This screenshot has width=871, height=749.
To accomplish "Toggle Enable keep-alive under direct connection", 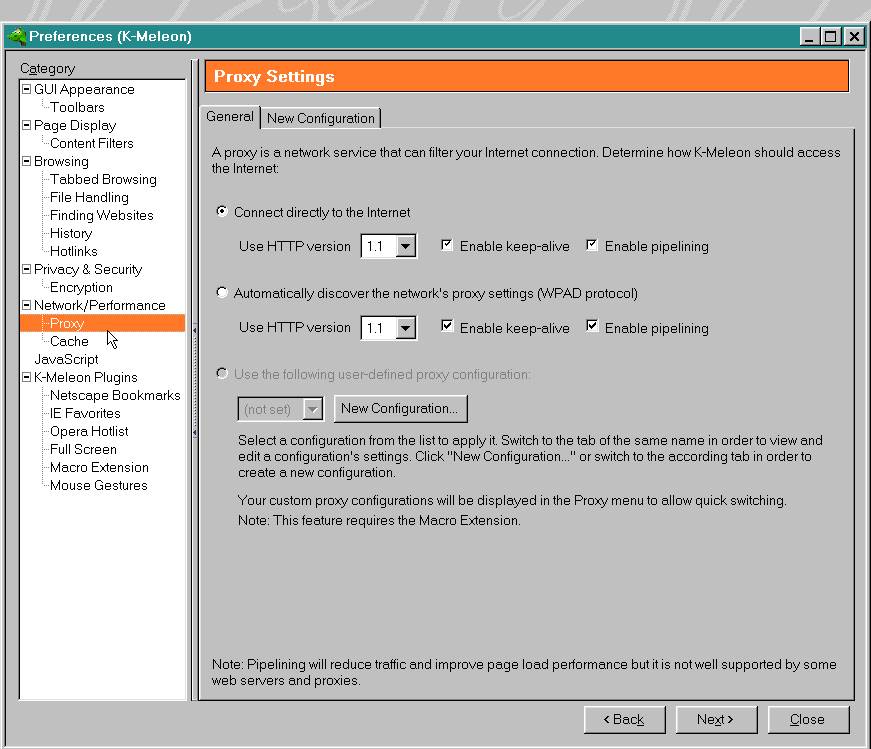I will click(x=447, y=246).
